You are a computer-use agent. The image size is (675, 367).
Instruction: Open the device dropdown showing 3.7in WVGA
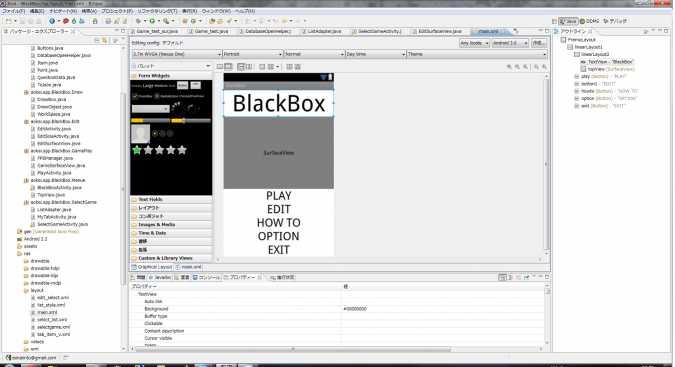[x=176, y=54]
